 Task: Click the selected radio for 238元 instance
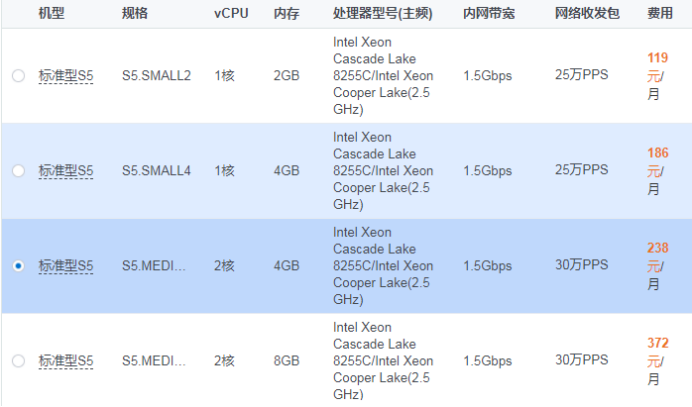point(18,266)
